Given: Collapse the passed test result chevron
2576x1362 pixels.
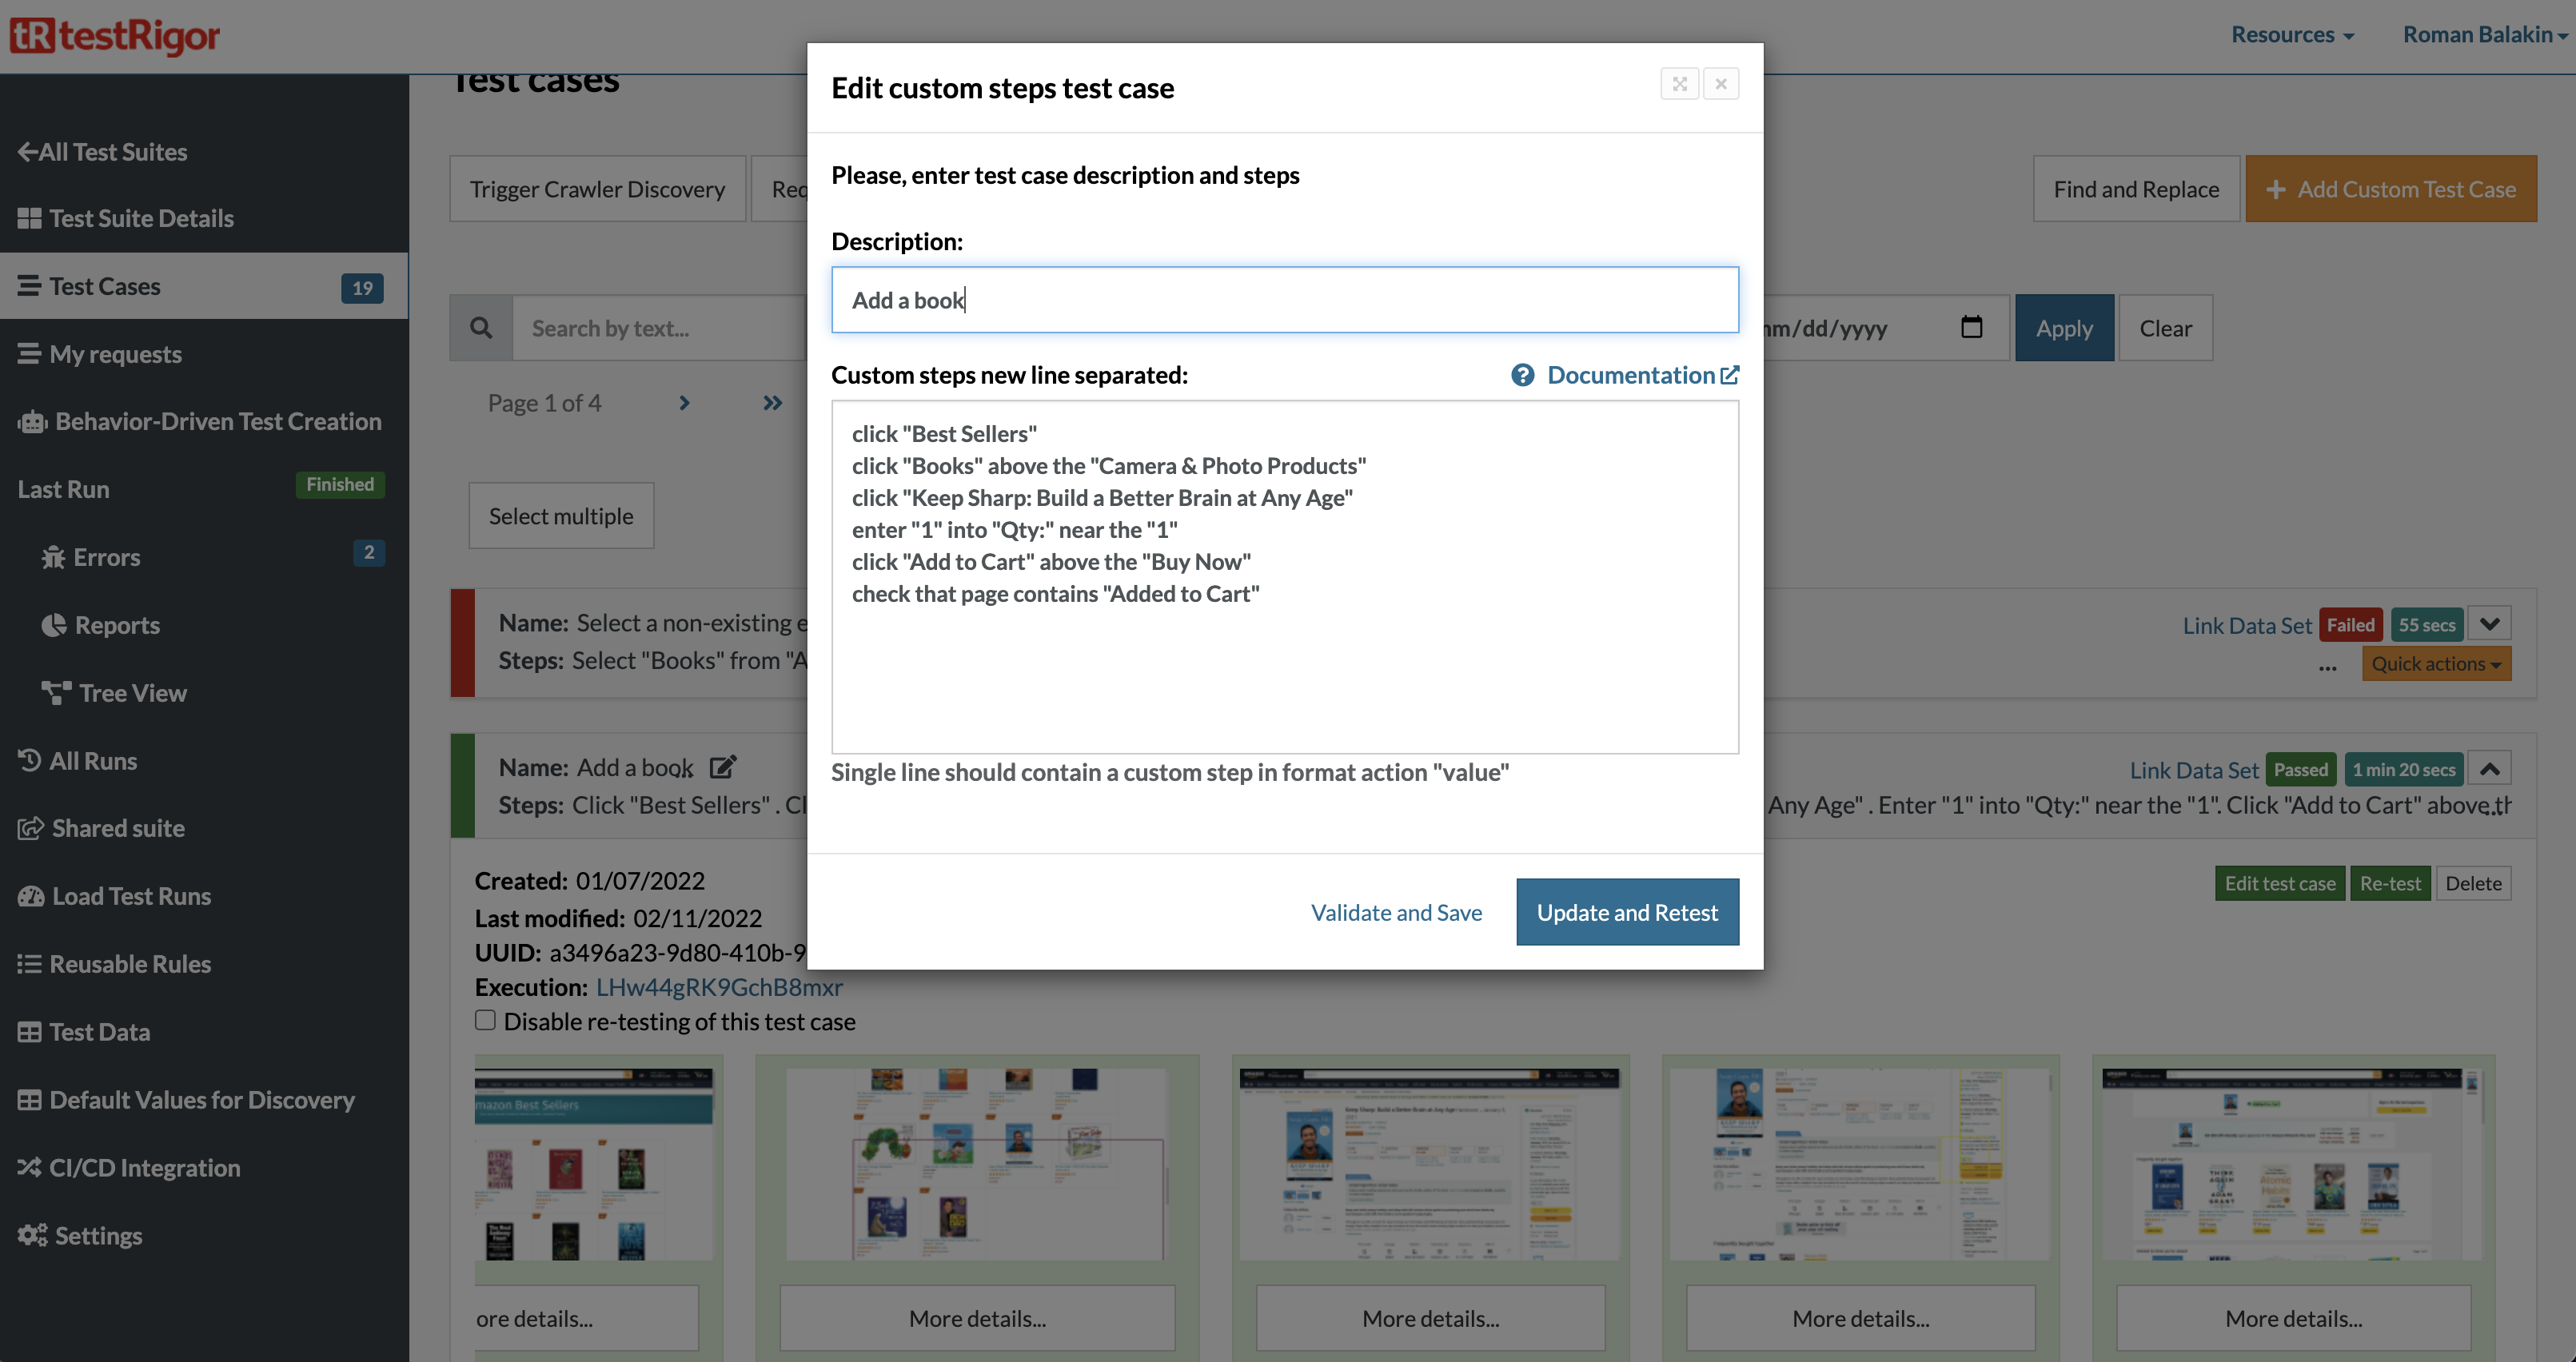Looking at the screenshot, I should coord(2491,768).
